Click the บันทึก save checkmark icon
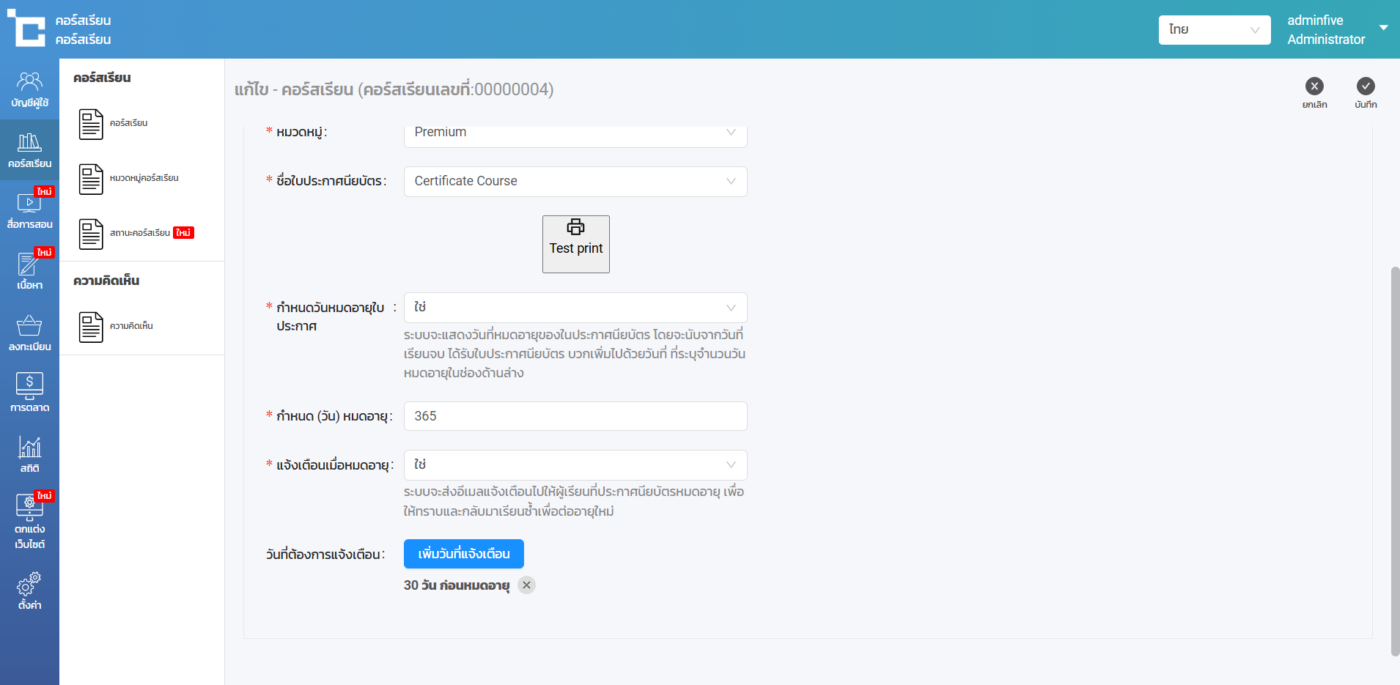This screenshot has width=1400, height=685. pyautogui.click(x=1365, y=87)
